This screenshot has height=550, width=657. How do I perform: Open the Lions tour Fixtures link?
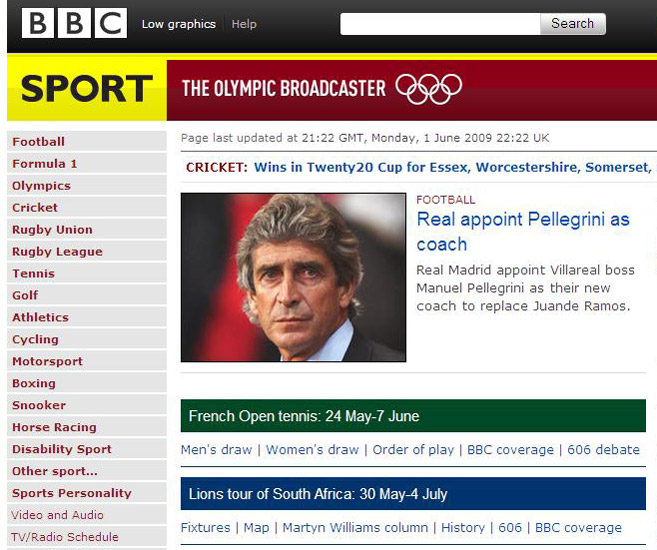coord(205,527)
